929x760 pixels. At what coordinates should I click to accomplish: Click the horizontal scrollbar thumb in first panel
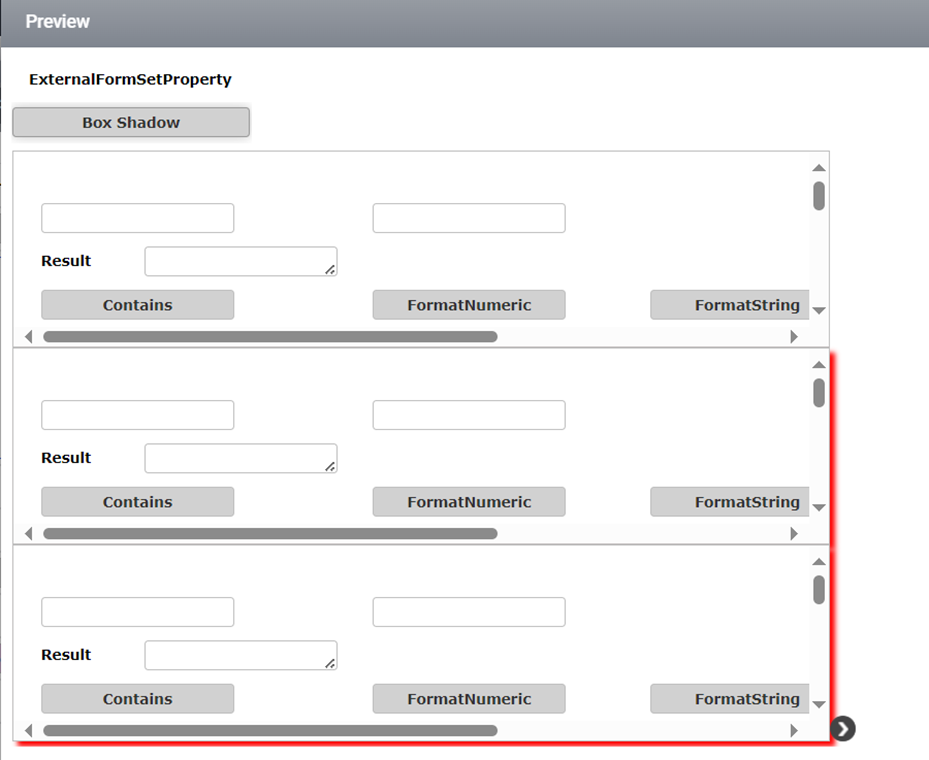270,336
